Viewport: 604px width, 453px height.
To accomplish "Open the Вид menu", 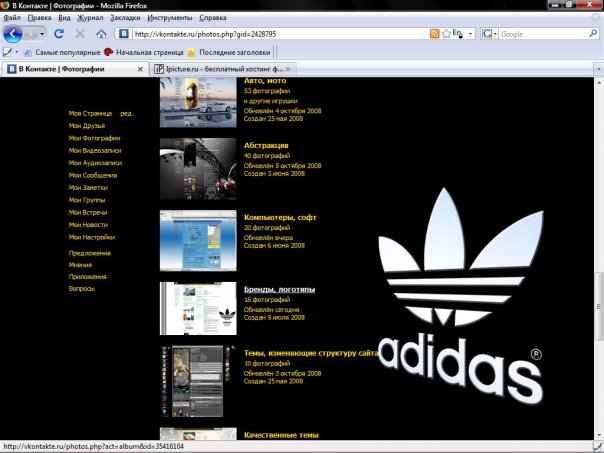I will tap(64, 18).
